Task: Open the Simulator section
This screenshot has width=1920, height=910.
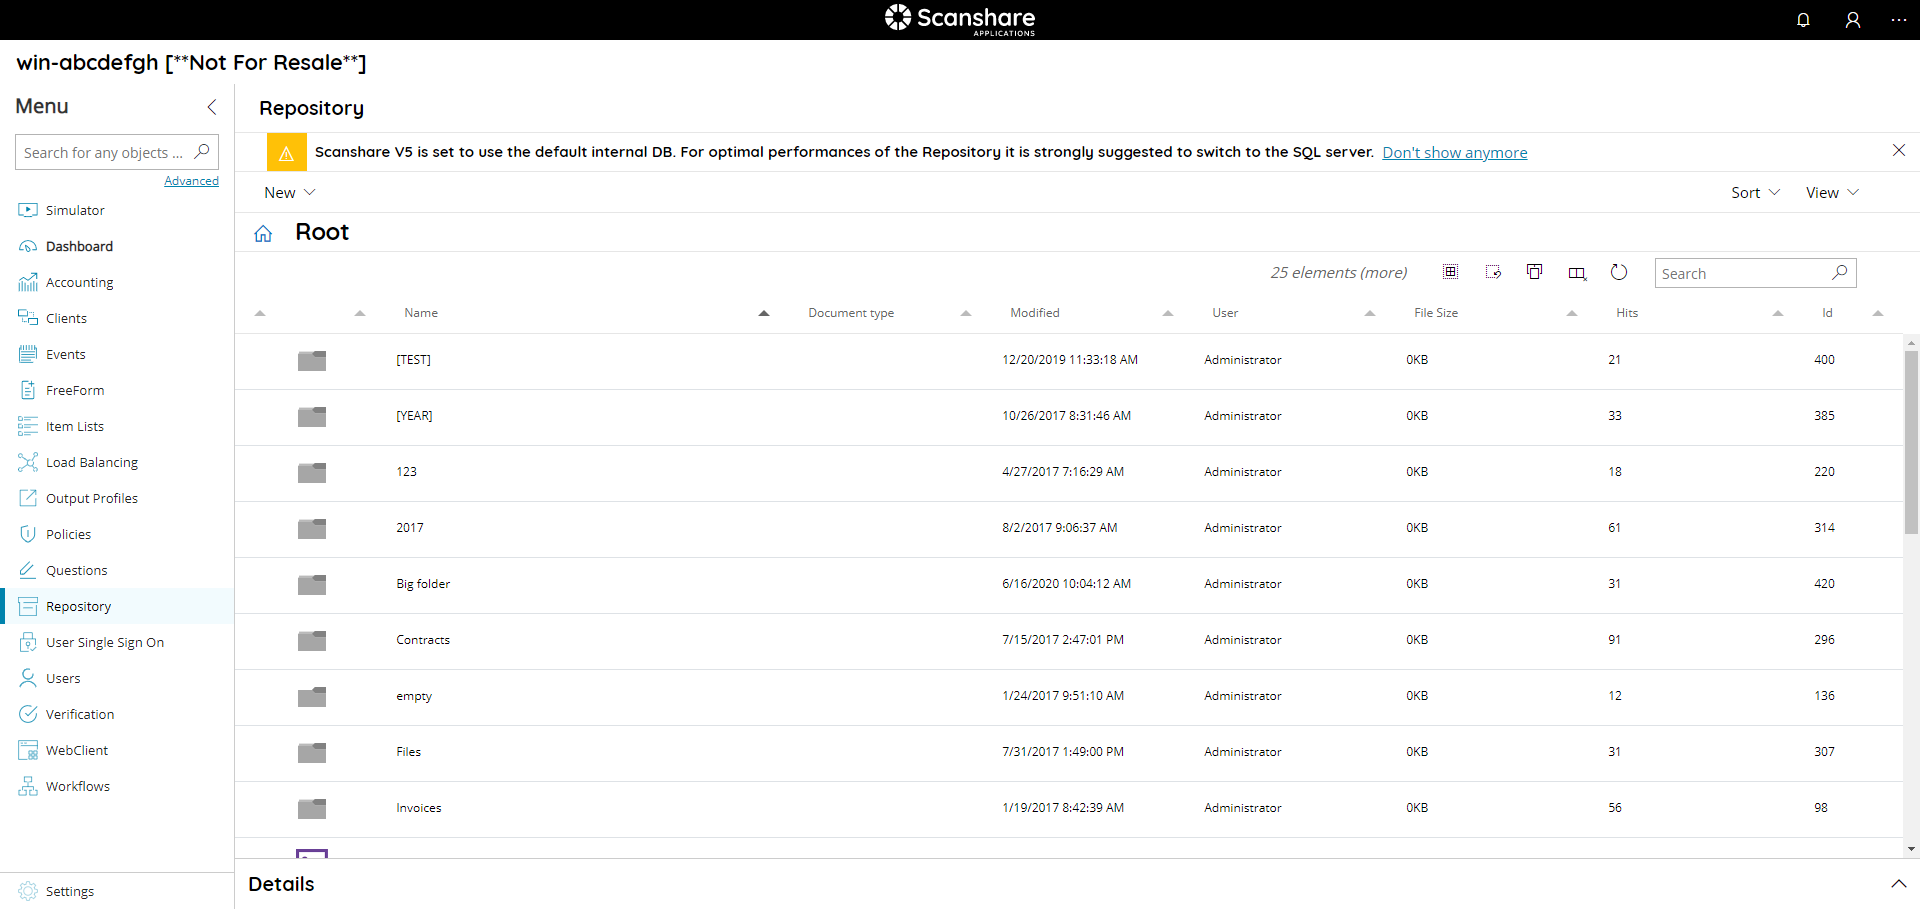Action: [74, 210]
